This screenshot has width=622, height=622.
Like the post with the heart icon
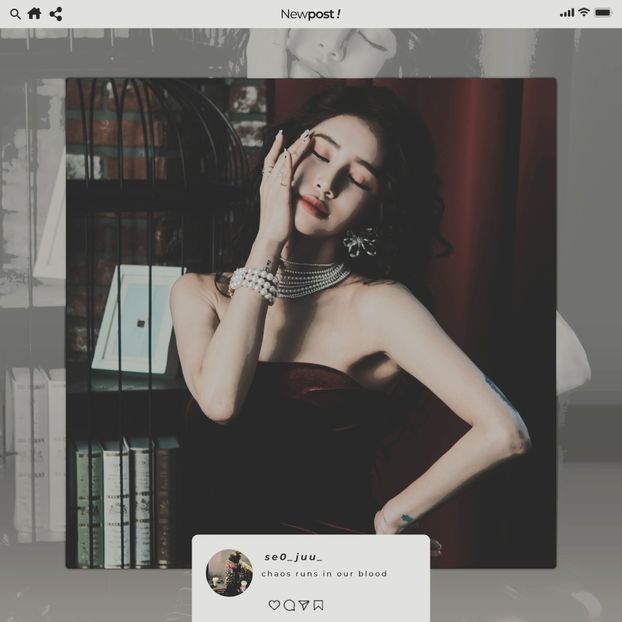(x=274, y=605)
